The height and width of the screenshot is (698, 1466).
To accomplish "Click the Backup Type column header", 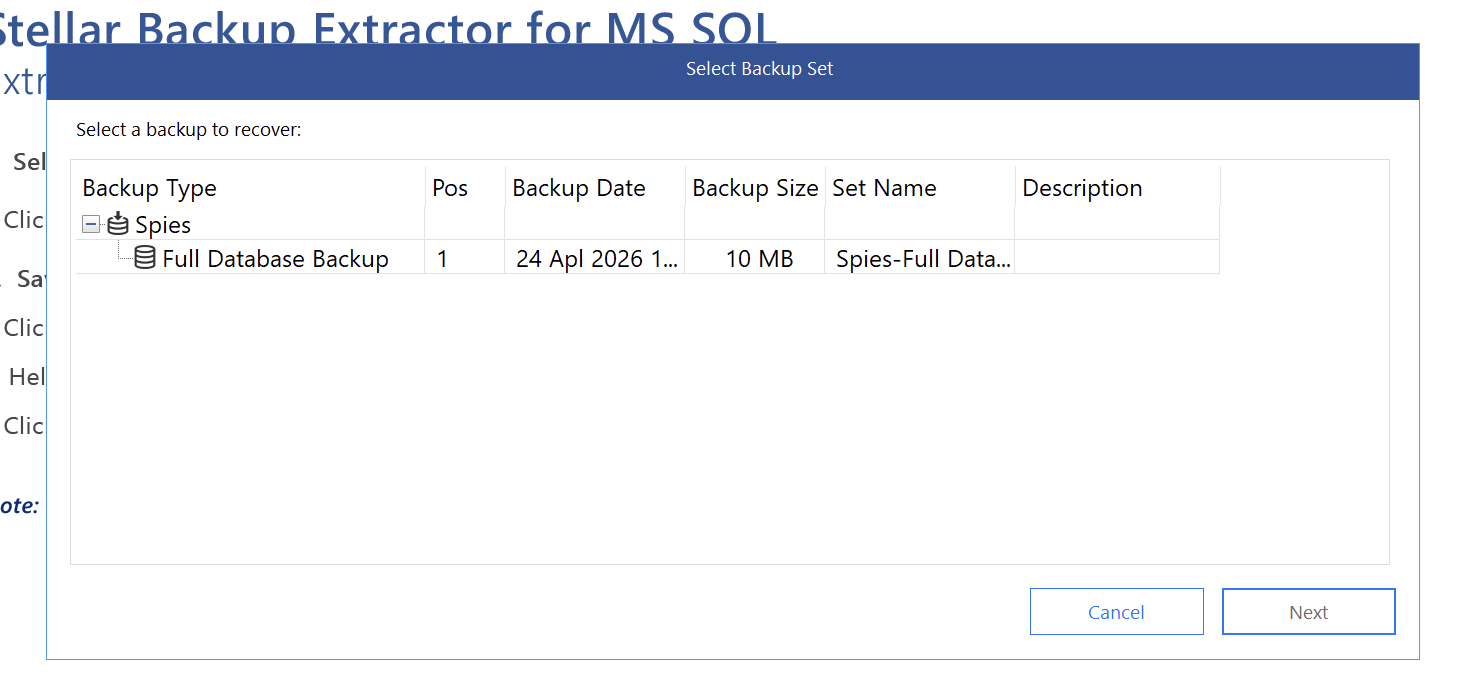I will [250, 188].
